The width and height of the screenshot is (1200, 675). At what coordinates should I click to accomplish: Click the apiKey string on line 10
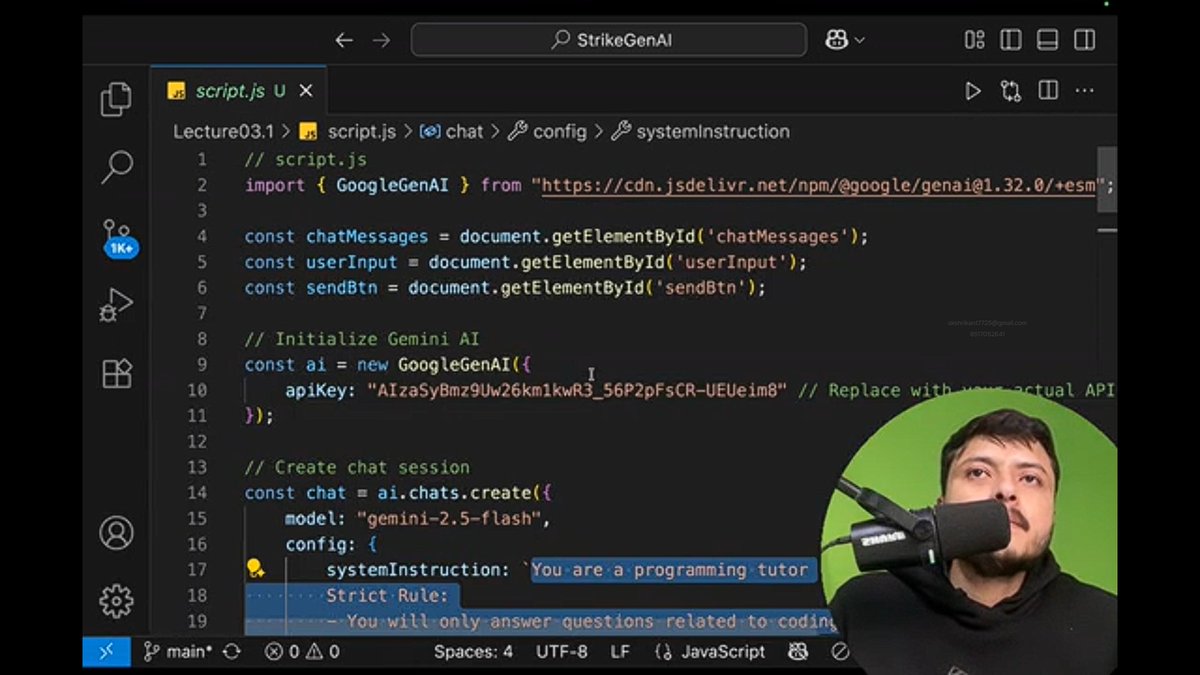pos(577,390)
